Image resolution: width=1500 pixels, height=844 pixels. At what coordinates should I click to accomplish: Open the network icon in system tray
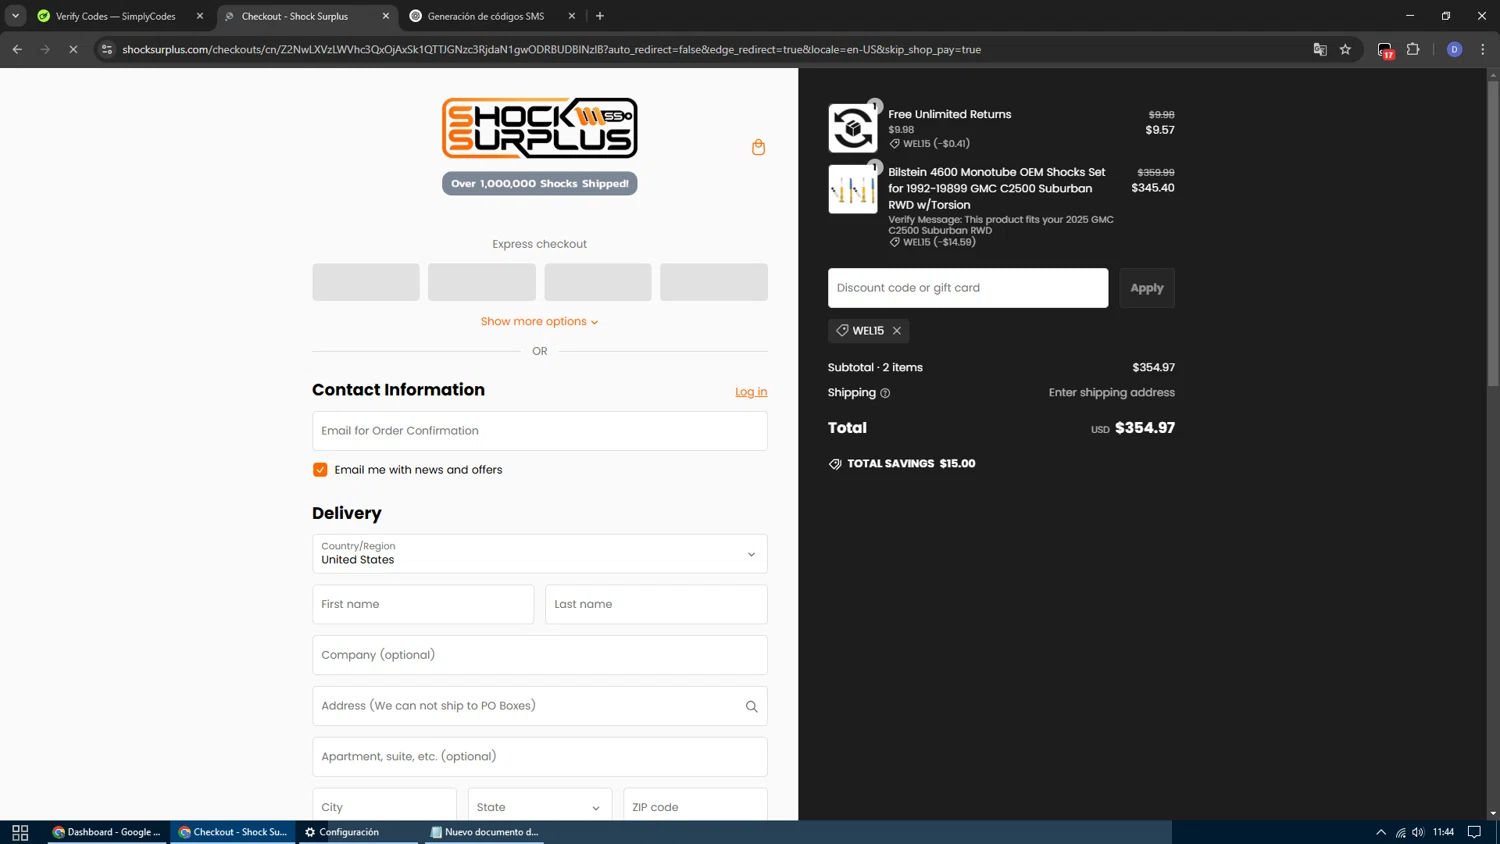coord(1400,832)
